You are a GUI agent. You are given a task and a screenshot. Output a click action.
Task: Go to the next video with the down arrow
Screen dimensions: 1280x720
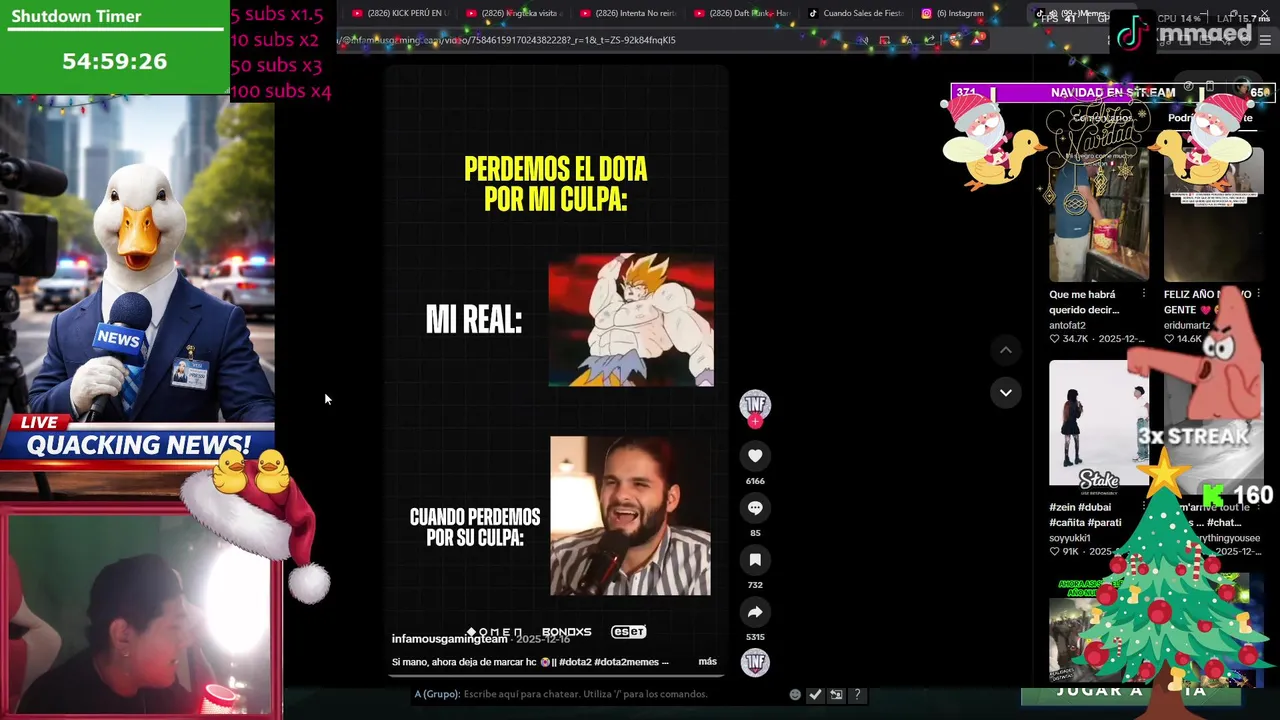coord(1006,392)
